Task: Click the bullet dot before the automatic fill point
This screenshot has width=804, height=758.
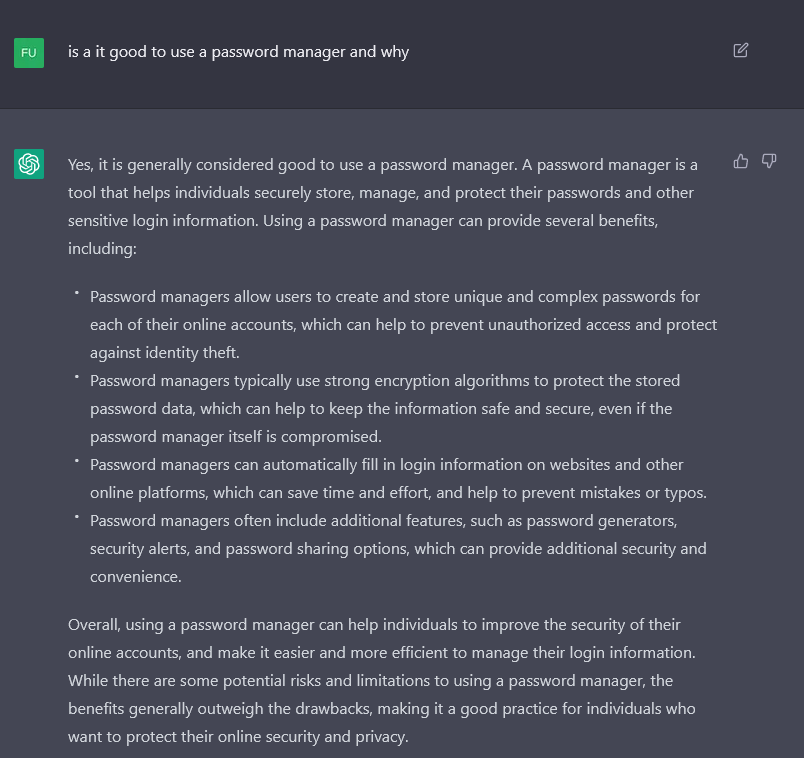Action: tap(77, 461)
